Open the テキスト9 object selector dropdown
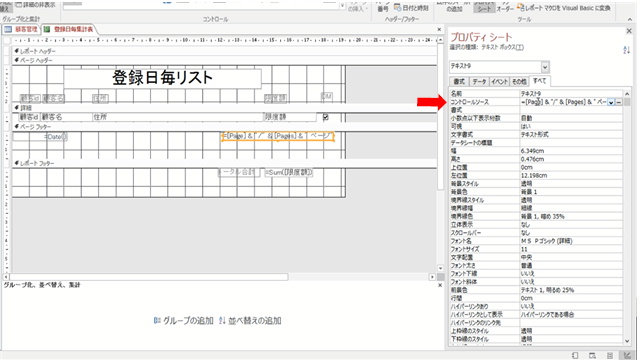Viewport: 640px width, 360px height. (x=545, y=67)
